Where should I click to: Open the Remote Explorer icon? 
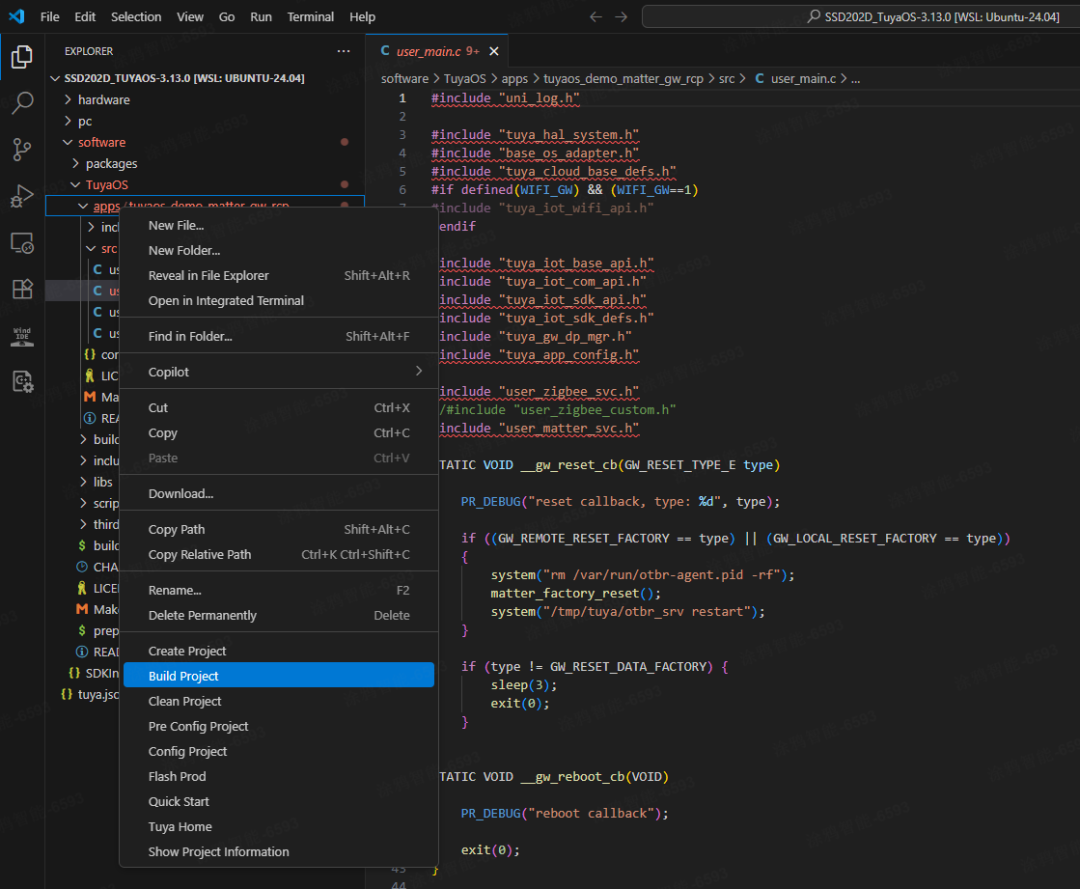click(x=22, y=243)
